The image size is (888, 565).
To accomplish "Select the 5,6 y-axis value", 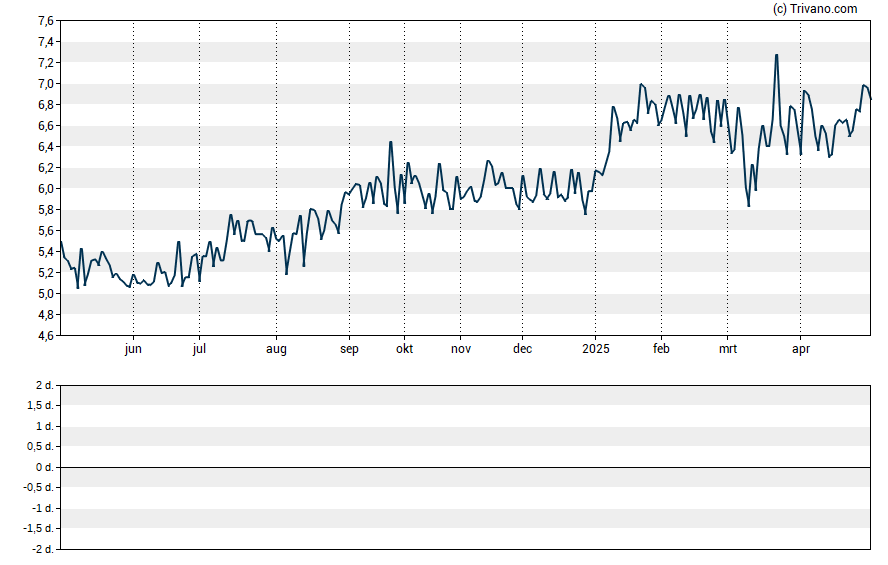I will 45,231.
